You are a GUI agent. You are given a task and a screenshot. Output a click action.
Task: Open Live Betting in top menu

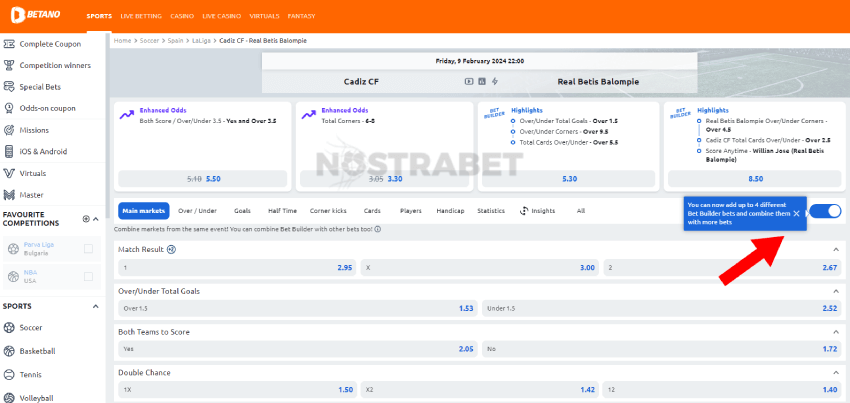141,16
